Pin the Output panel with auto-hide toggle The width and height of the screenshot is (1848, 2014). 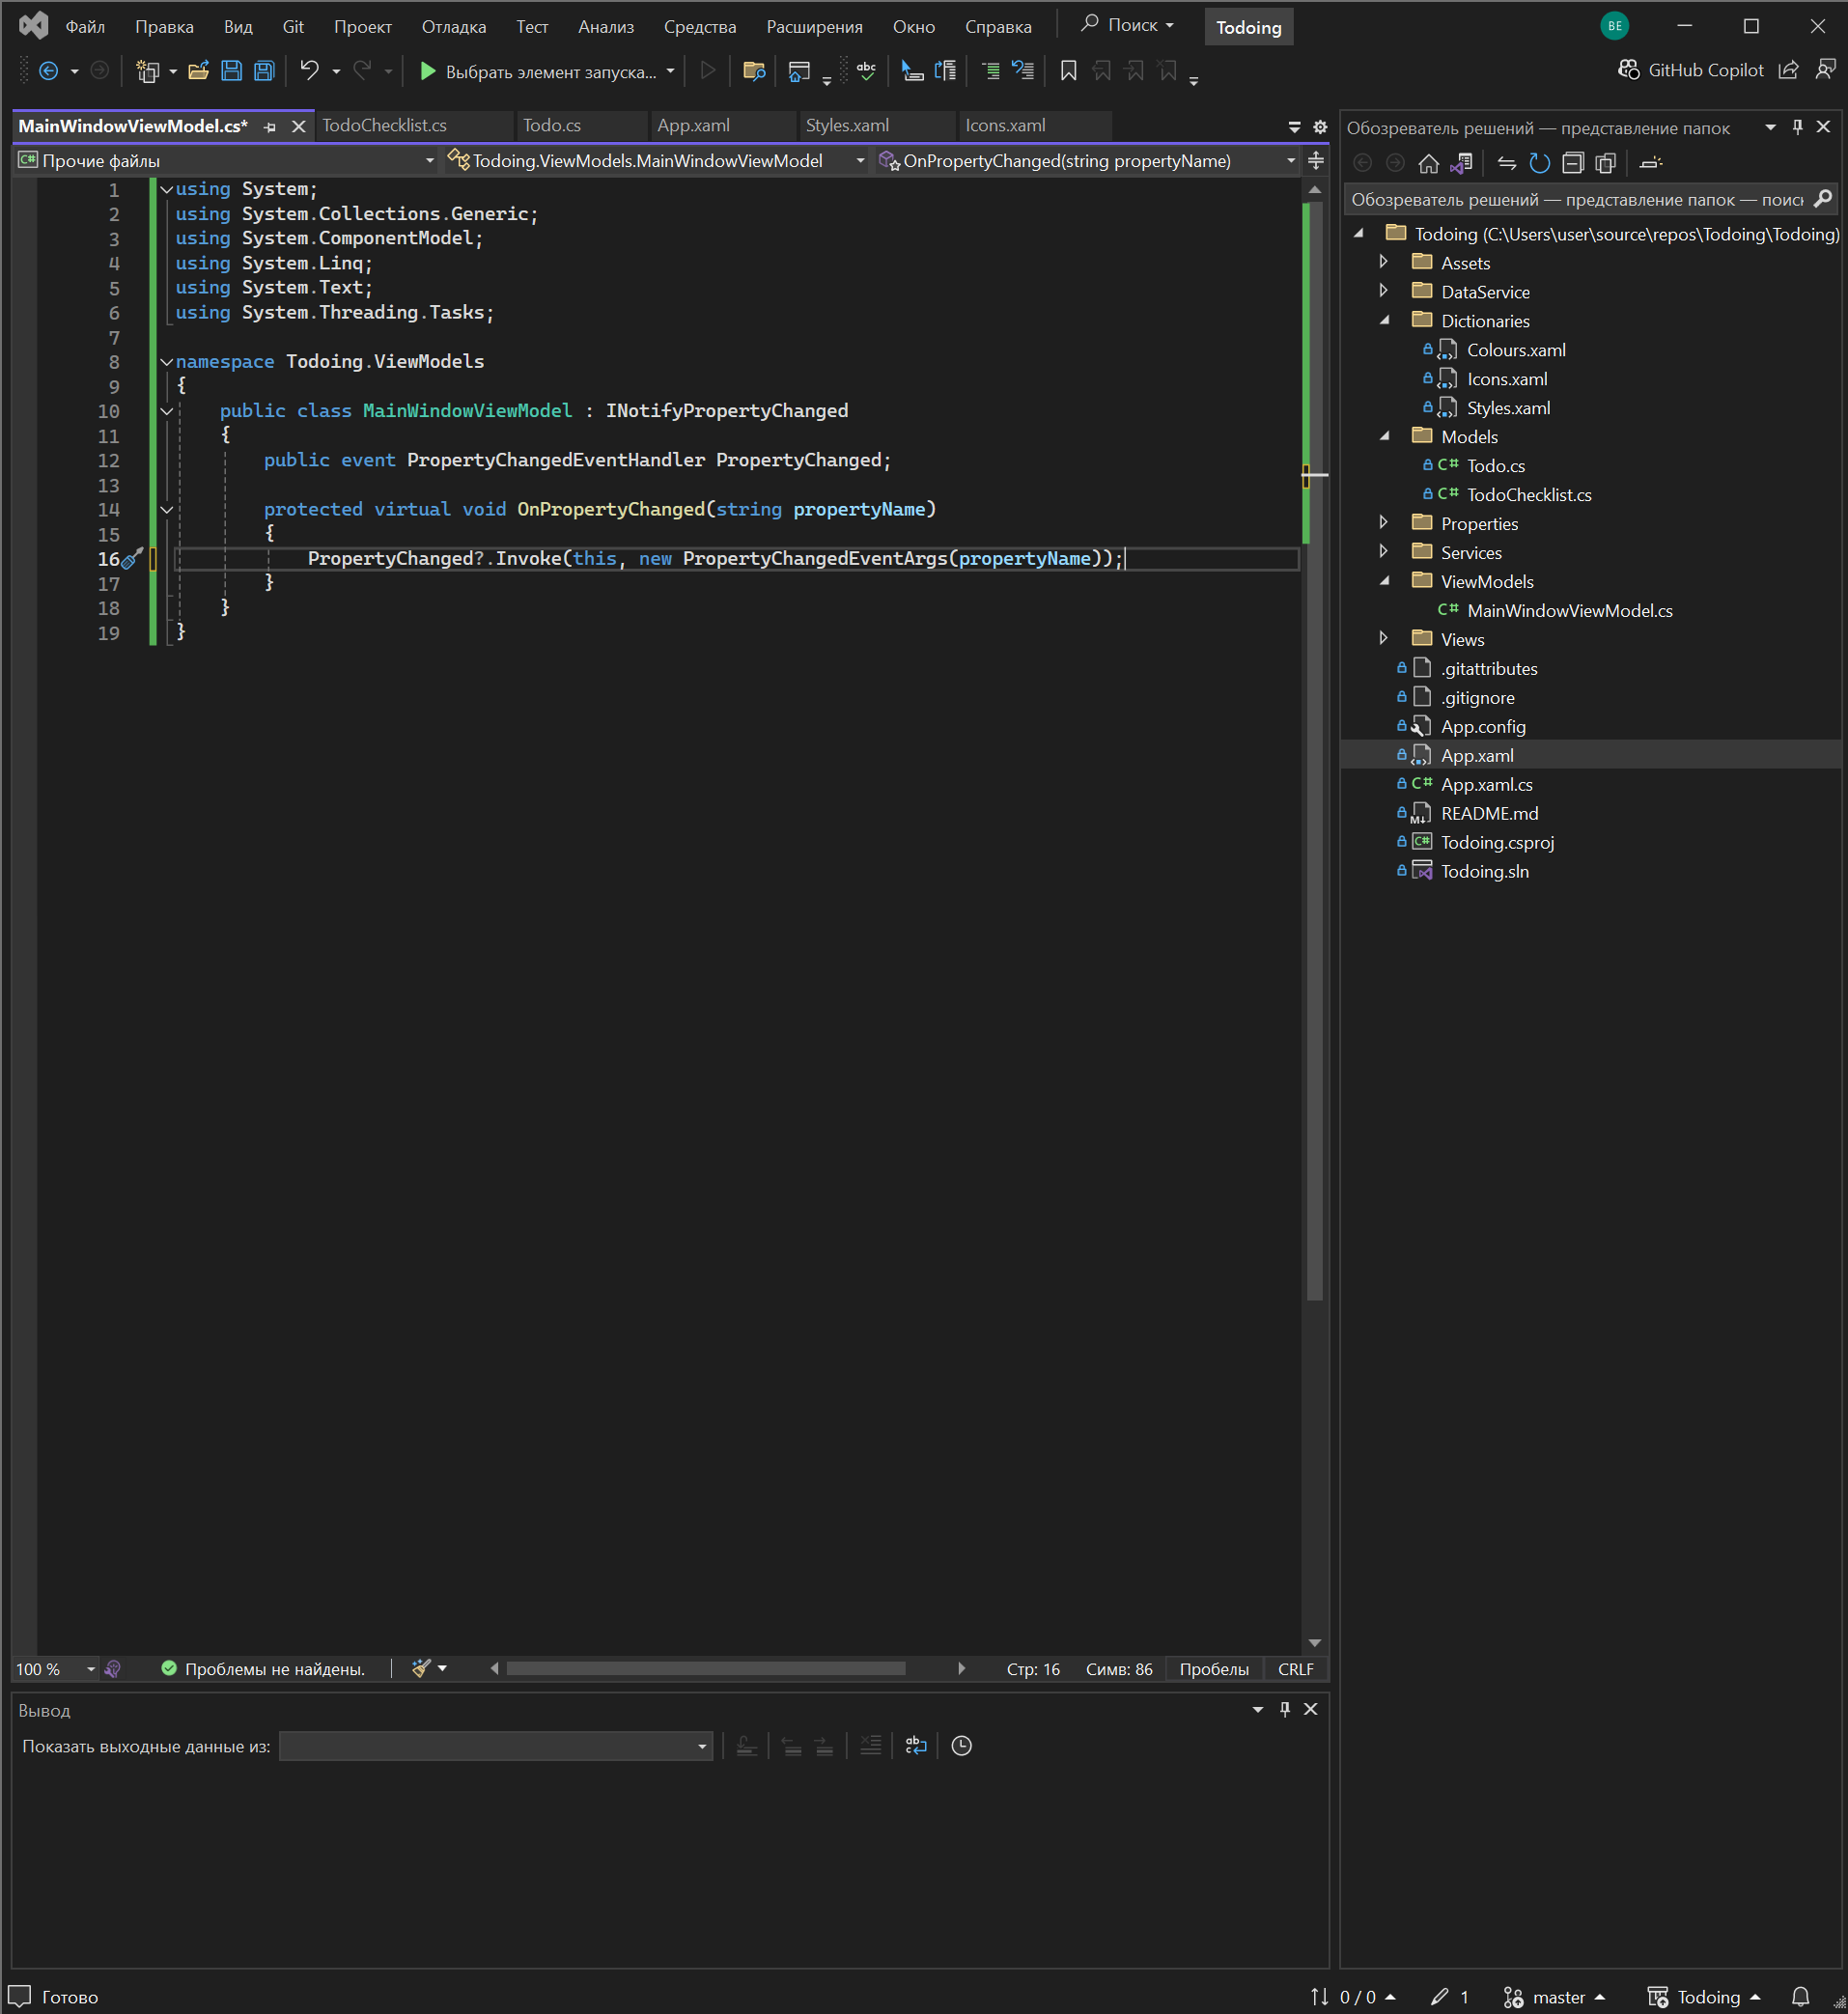(1284, 1709)
